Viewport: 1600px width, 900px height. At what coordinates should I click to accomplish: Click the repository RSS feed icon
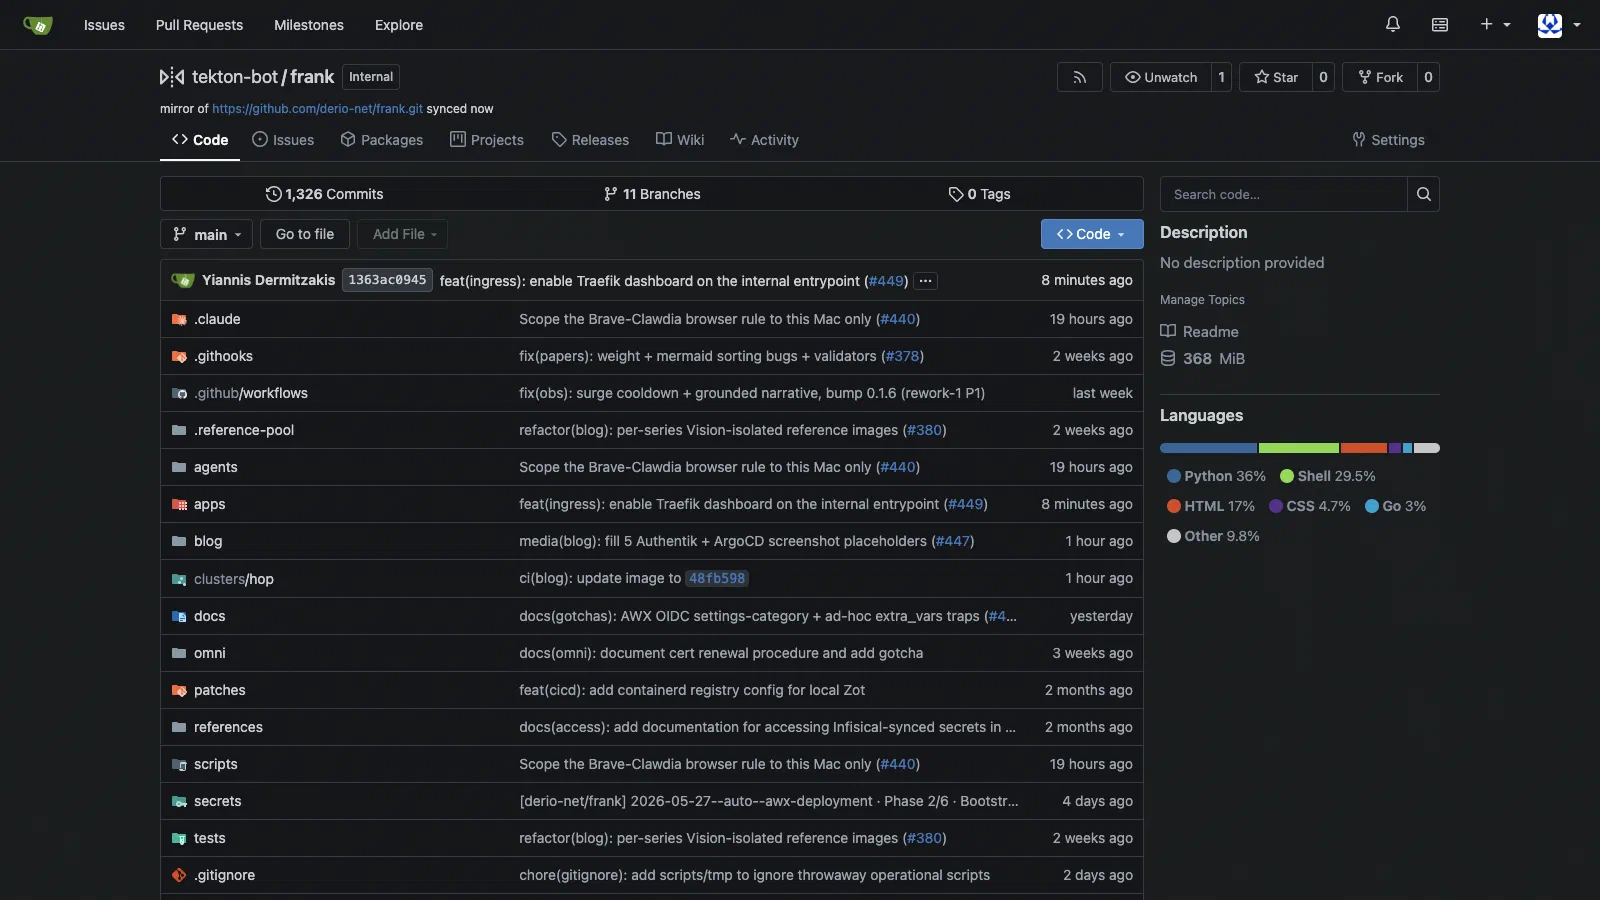(1080, 77)
